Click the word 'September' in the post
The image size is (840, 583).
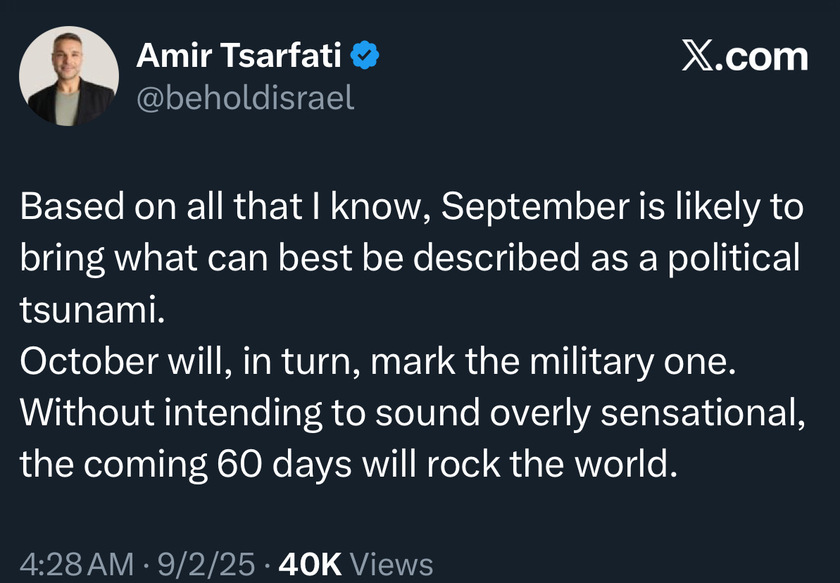coord(535,207)
